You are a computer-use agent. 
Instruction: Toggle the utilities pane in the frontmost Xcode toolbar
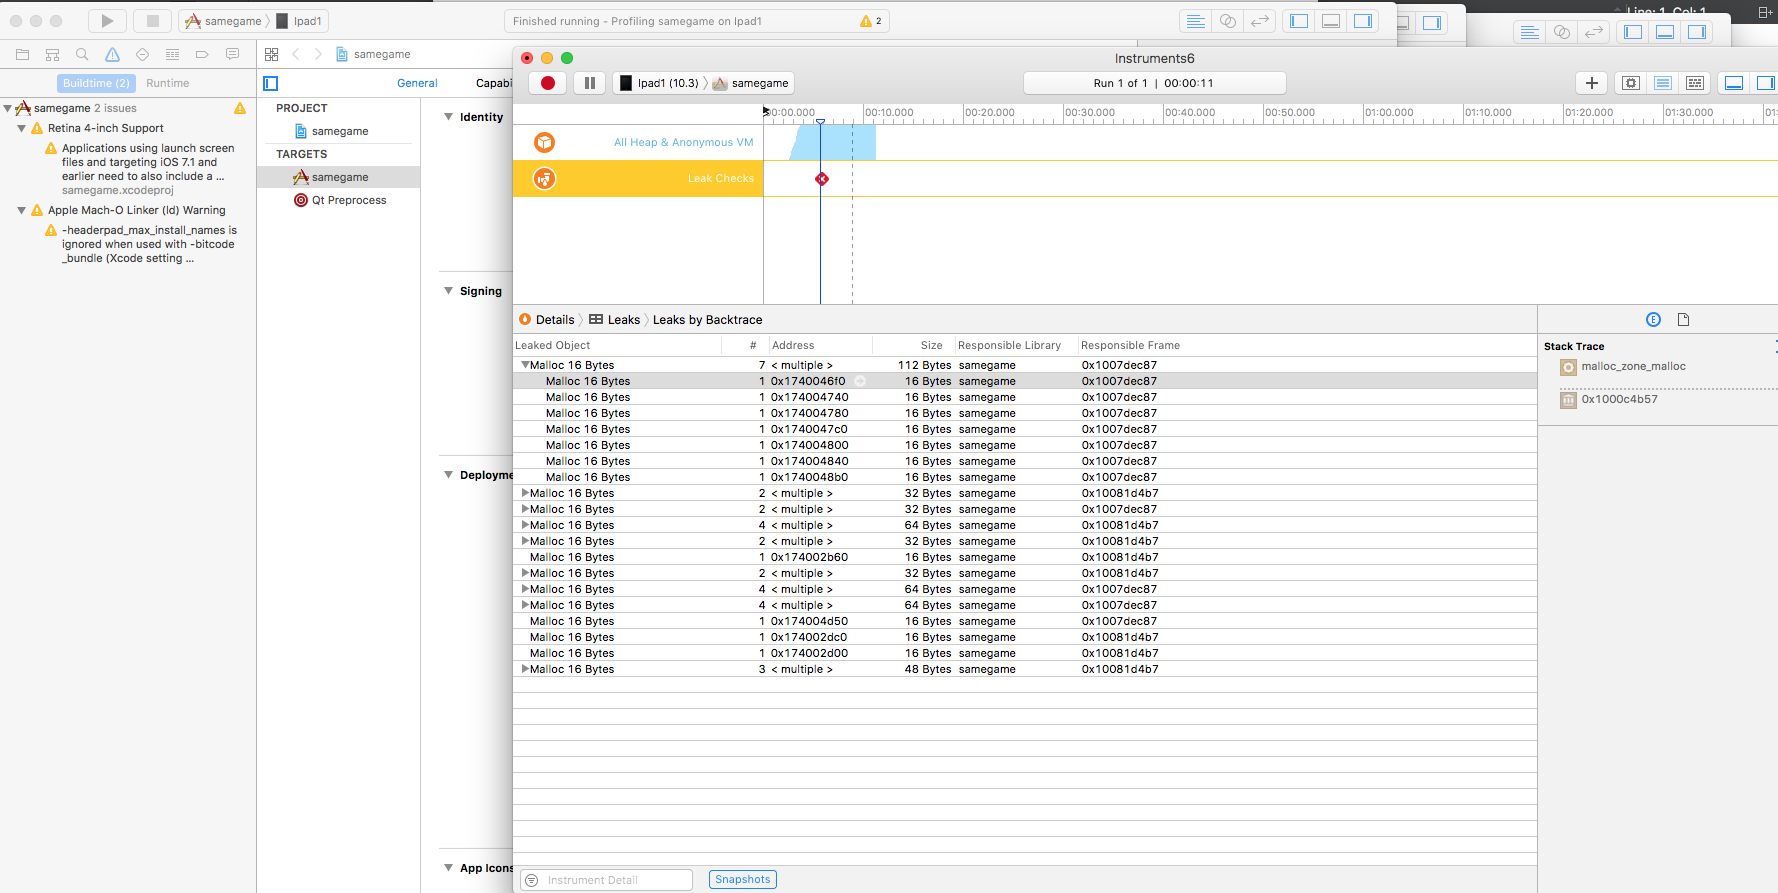[x=1363, y=21]
